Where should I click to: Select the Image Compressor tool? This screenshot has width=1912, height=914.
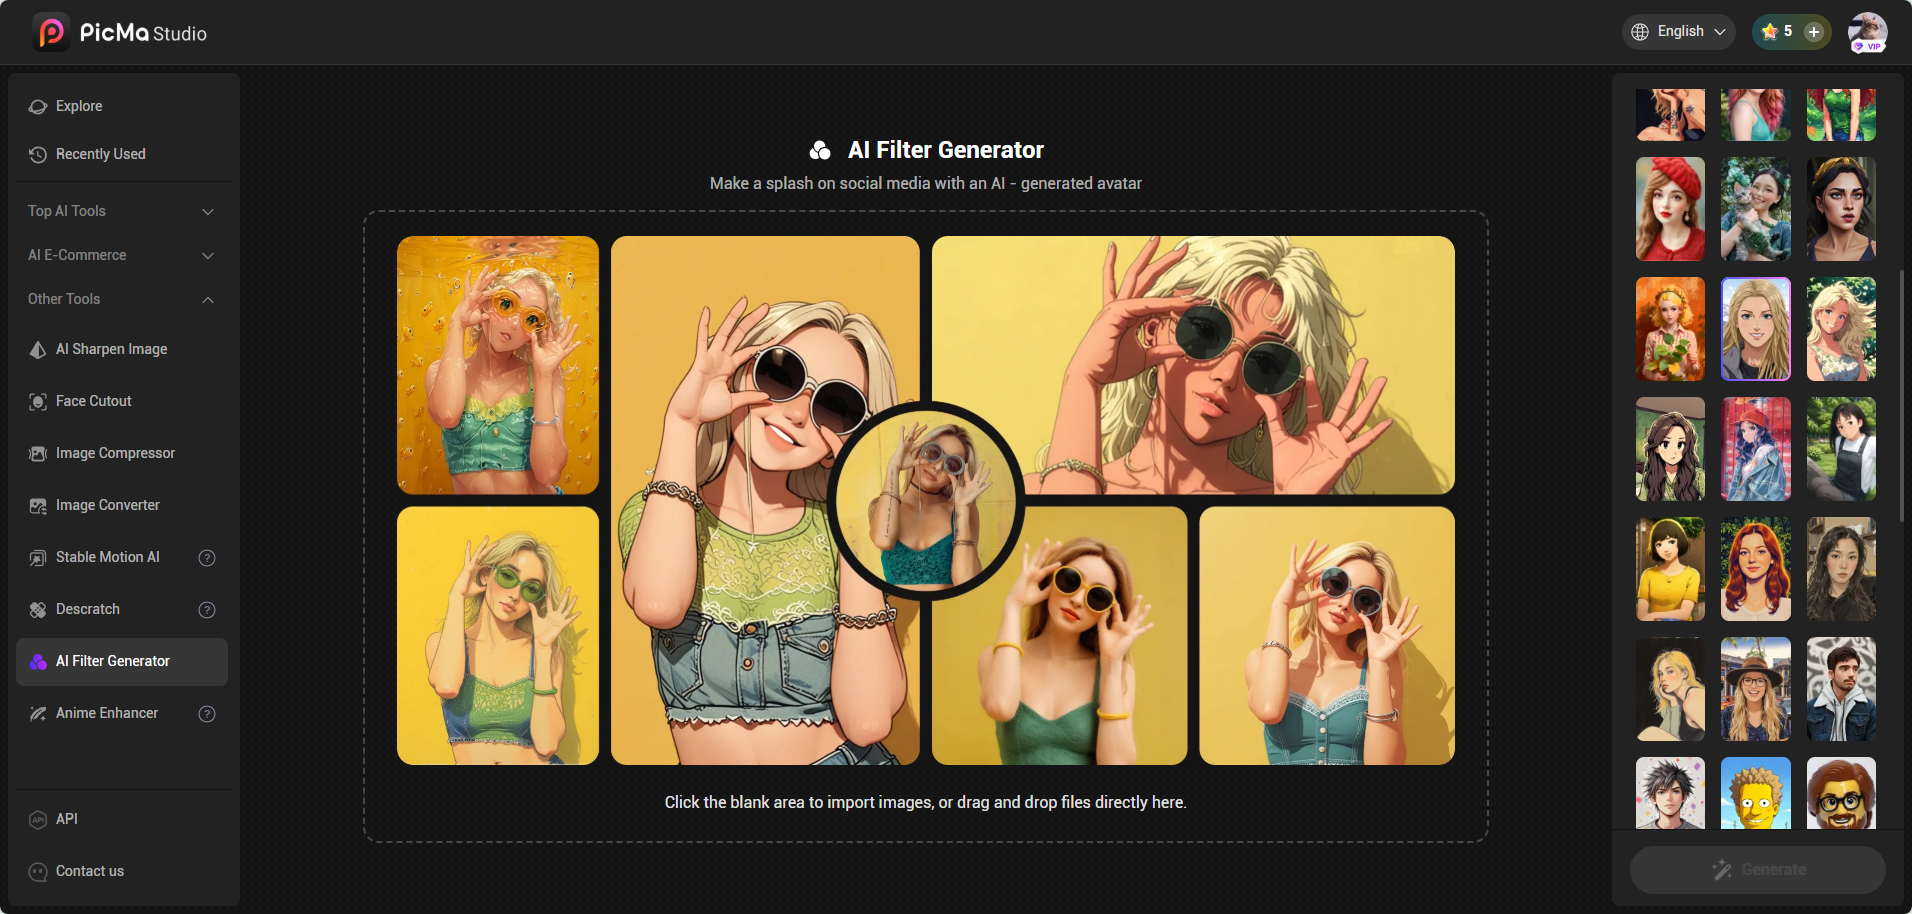click(115, 453)
